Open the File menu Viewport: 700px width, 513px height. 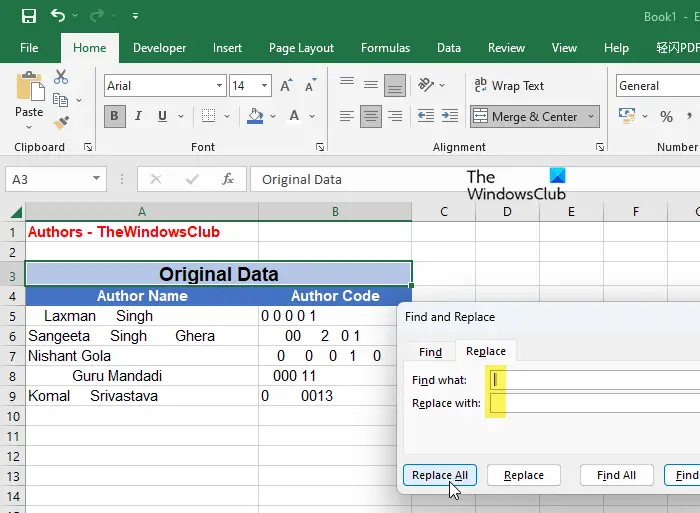[29, 48]
